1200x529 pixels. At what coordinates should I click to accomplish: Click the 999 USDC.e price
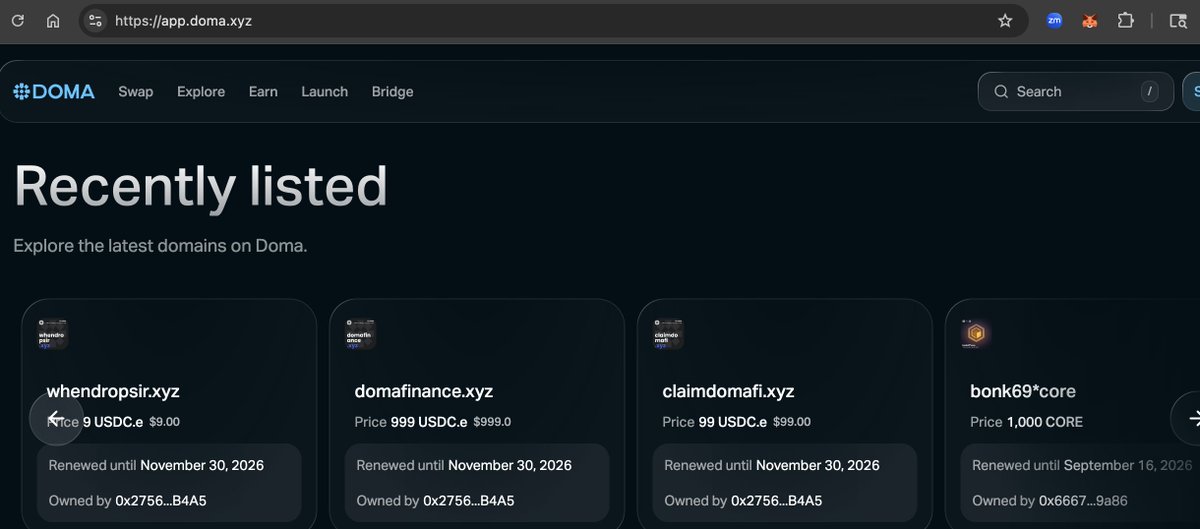[x=429, y=422]
